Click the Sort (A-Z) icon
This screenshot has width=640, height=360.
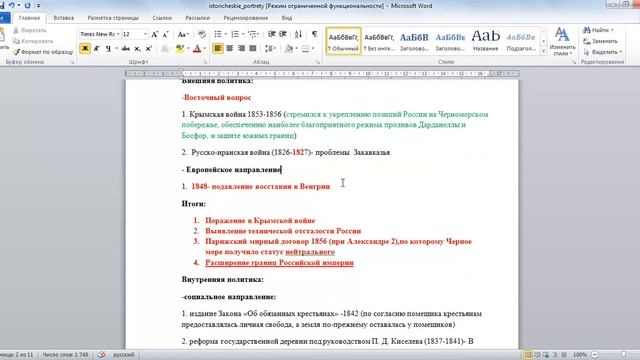click(x=298, y=34)
